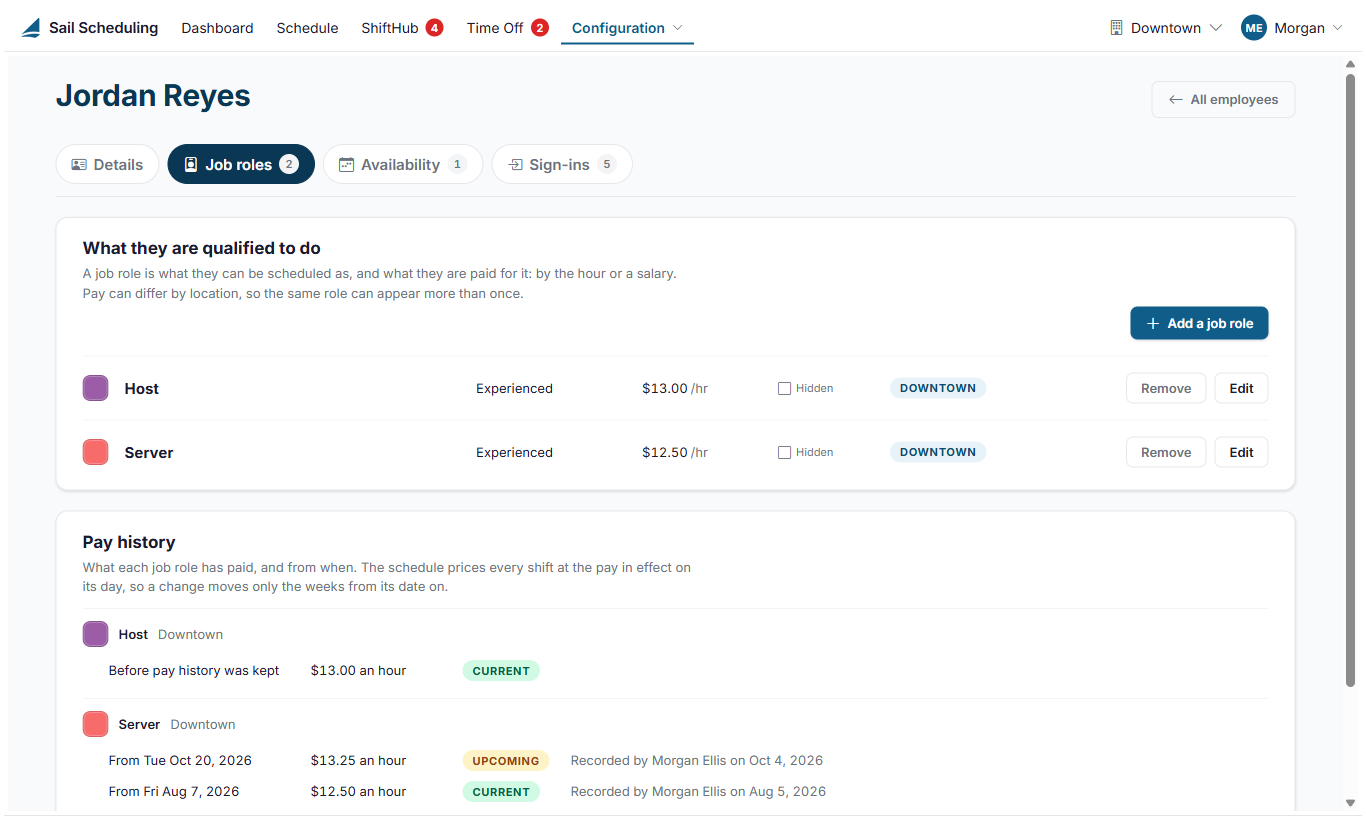
Task: Open ShiftHub from the top navigation
Action: (x=401, y=28)
